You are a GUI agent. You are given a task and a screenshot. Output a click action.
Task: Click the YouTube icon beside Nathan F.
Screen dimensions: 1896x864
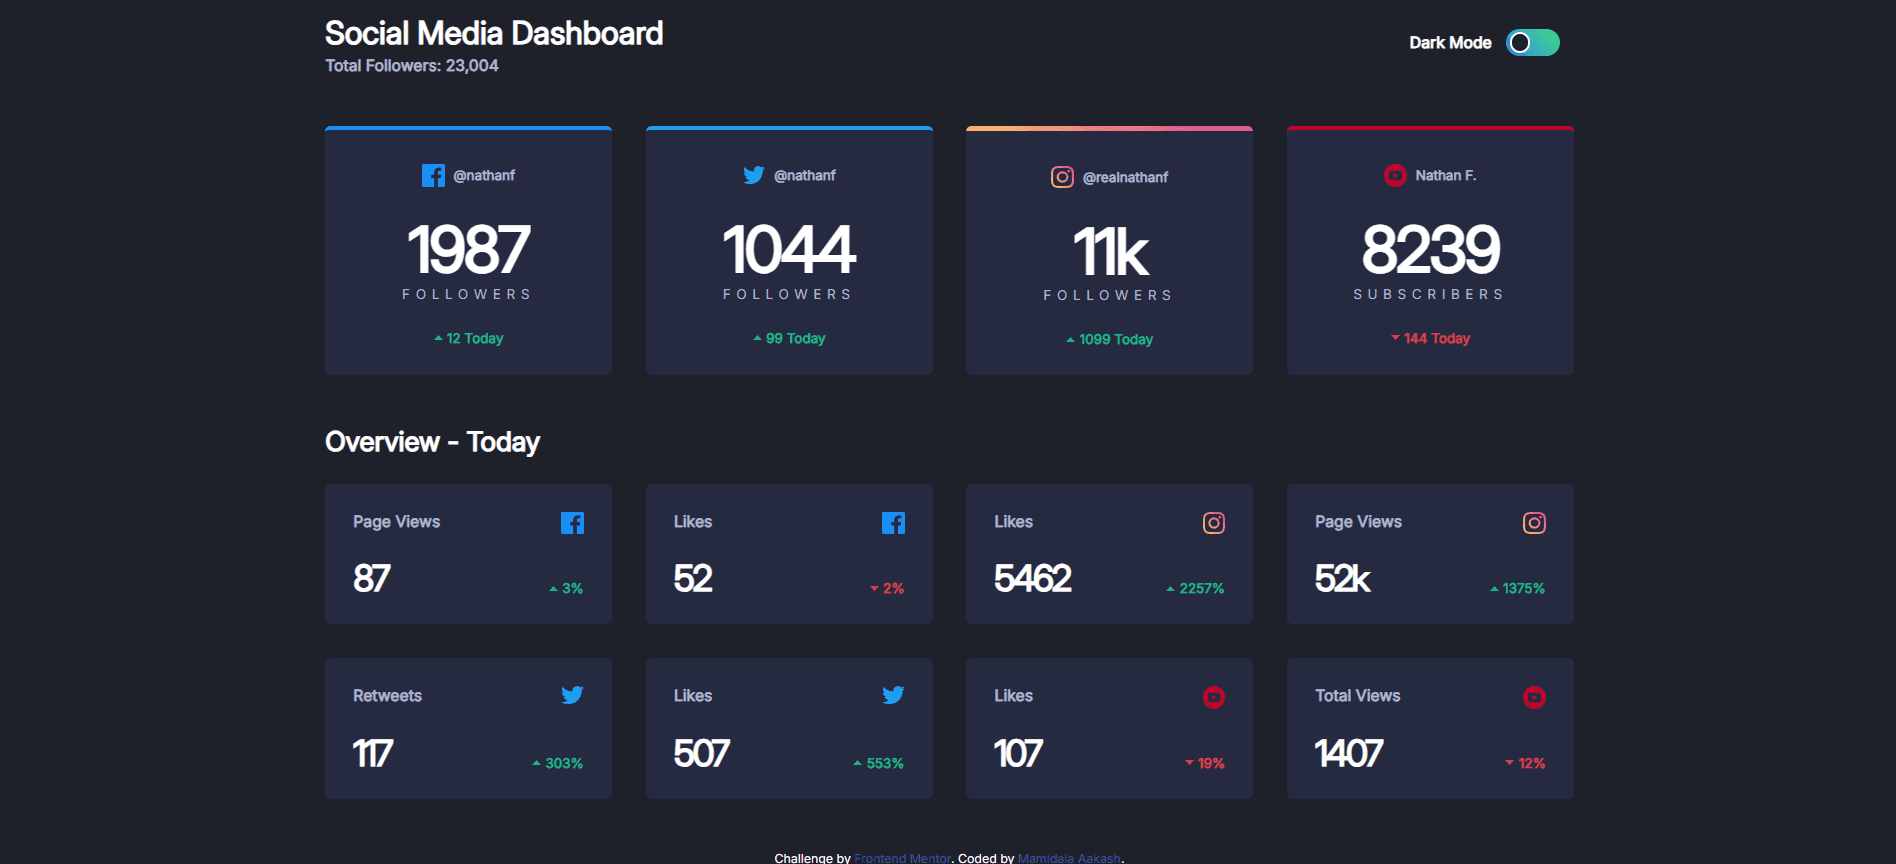(1395, 176)
